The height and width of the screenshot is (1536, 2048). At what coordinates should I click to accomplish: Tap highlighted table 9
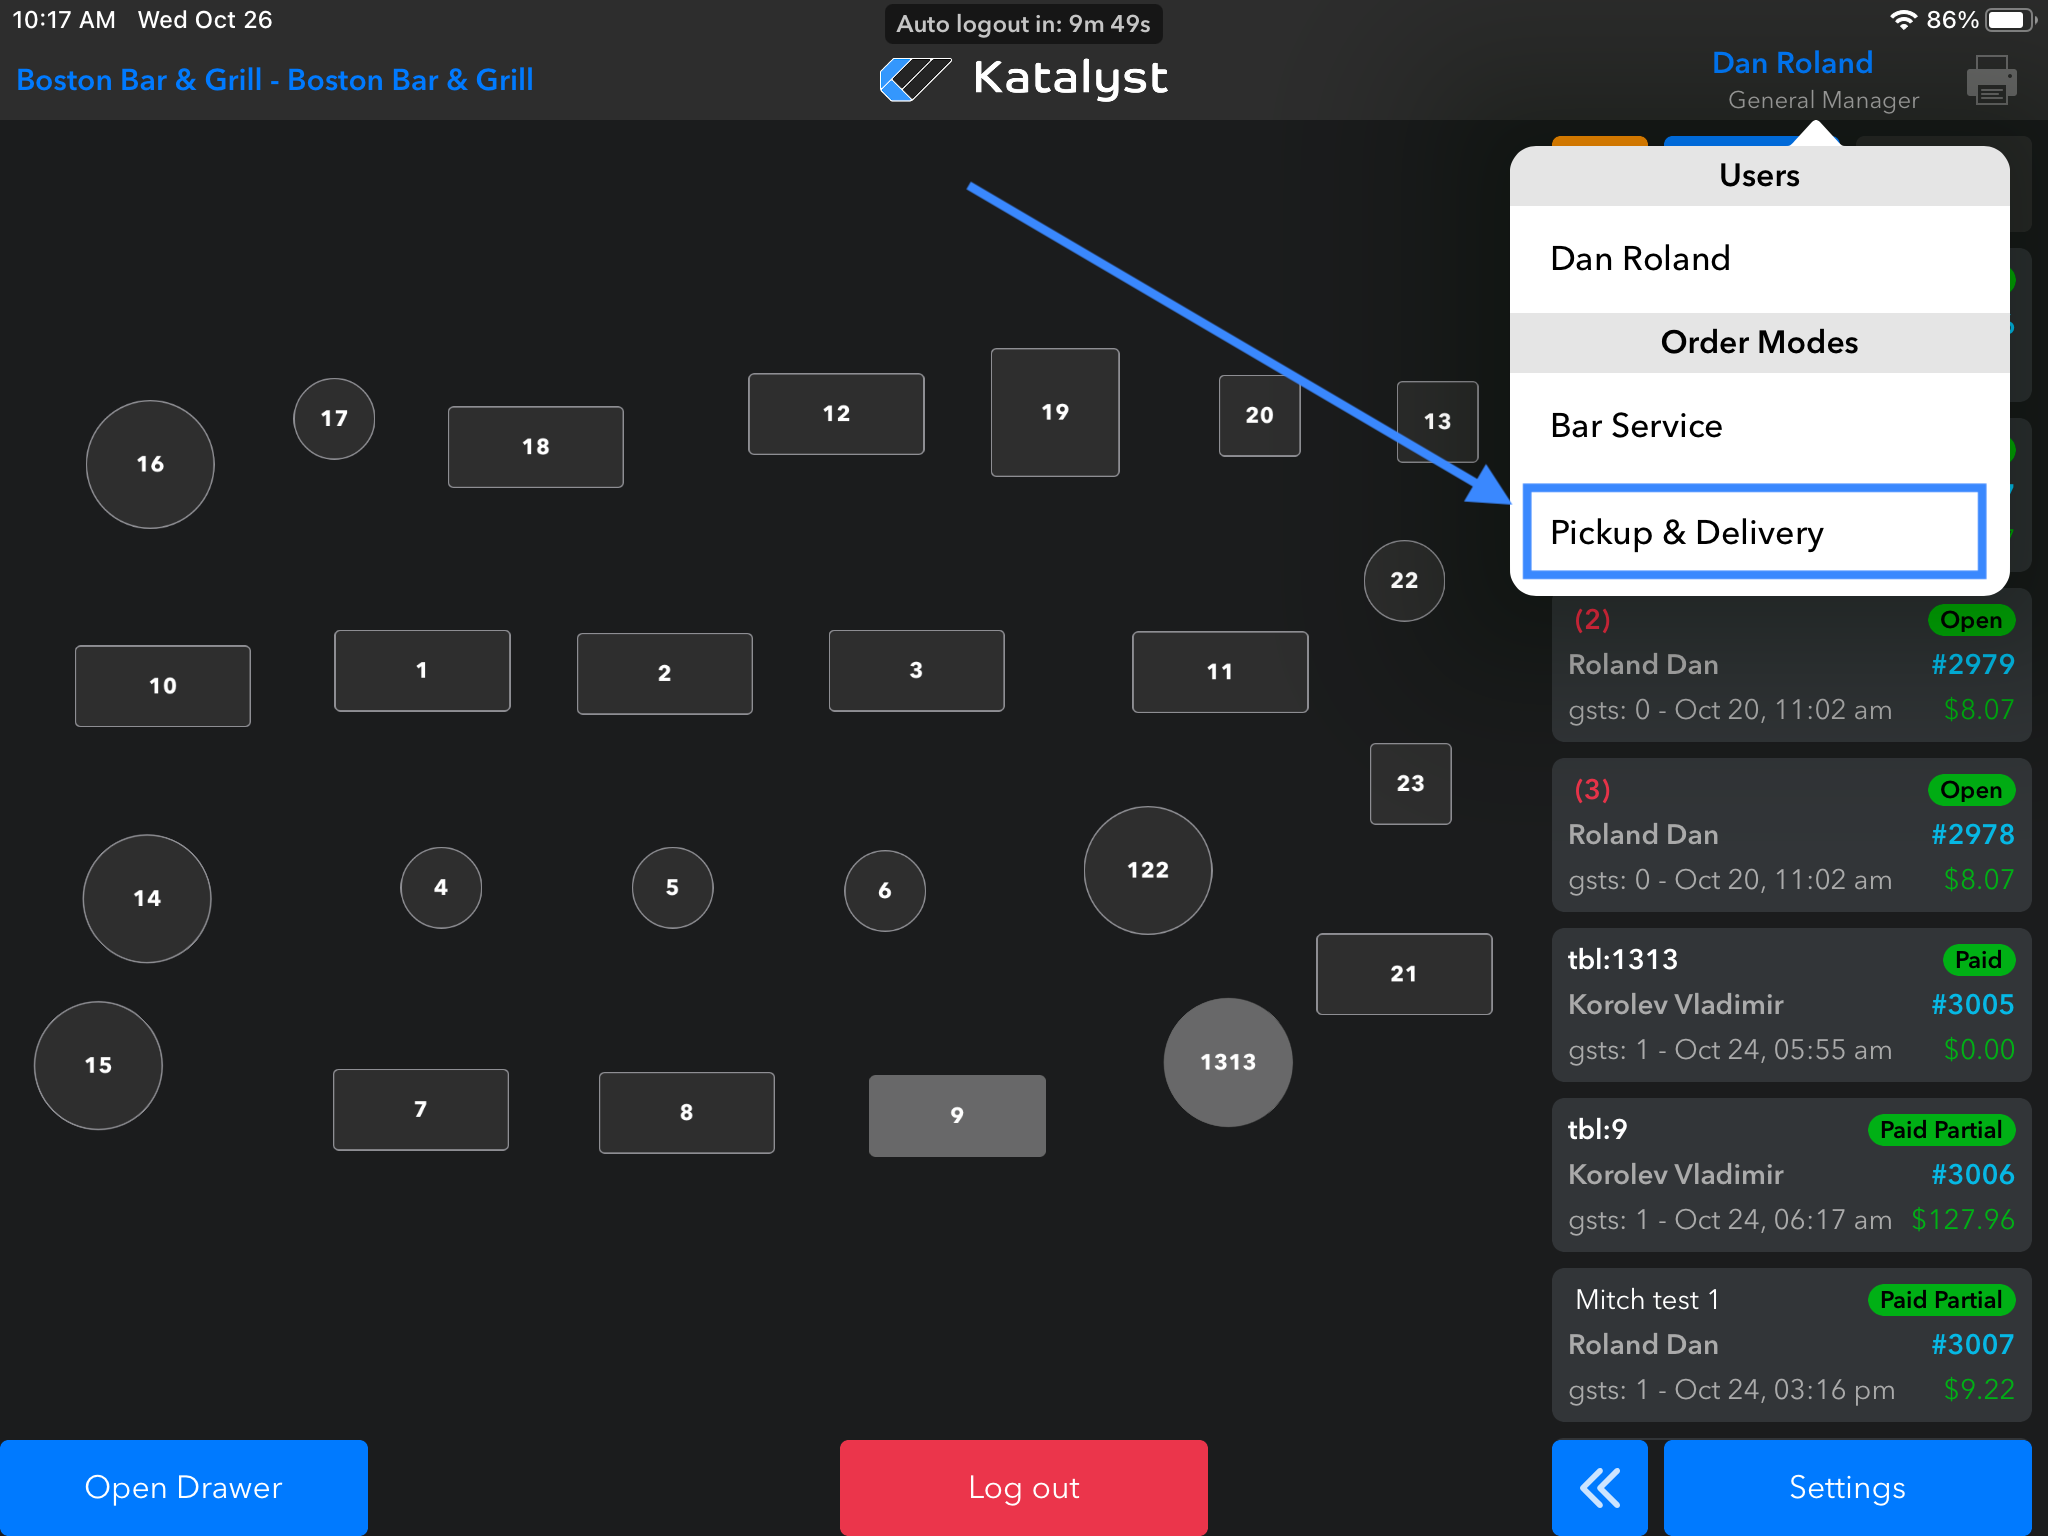(x=956, y=1115)
